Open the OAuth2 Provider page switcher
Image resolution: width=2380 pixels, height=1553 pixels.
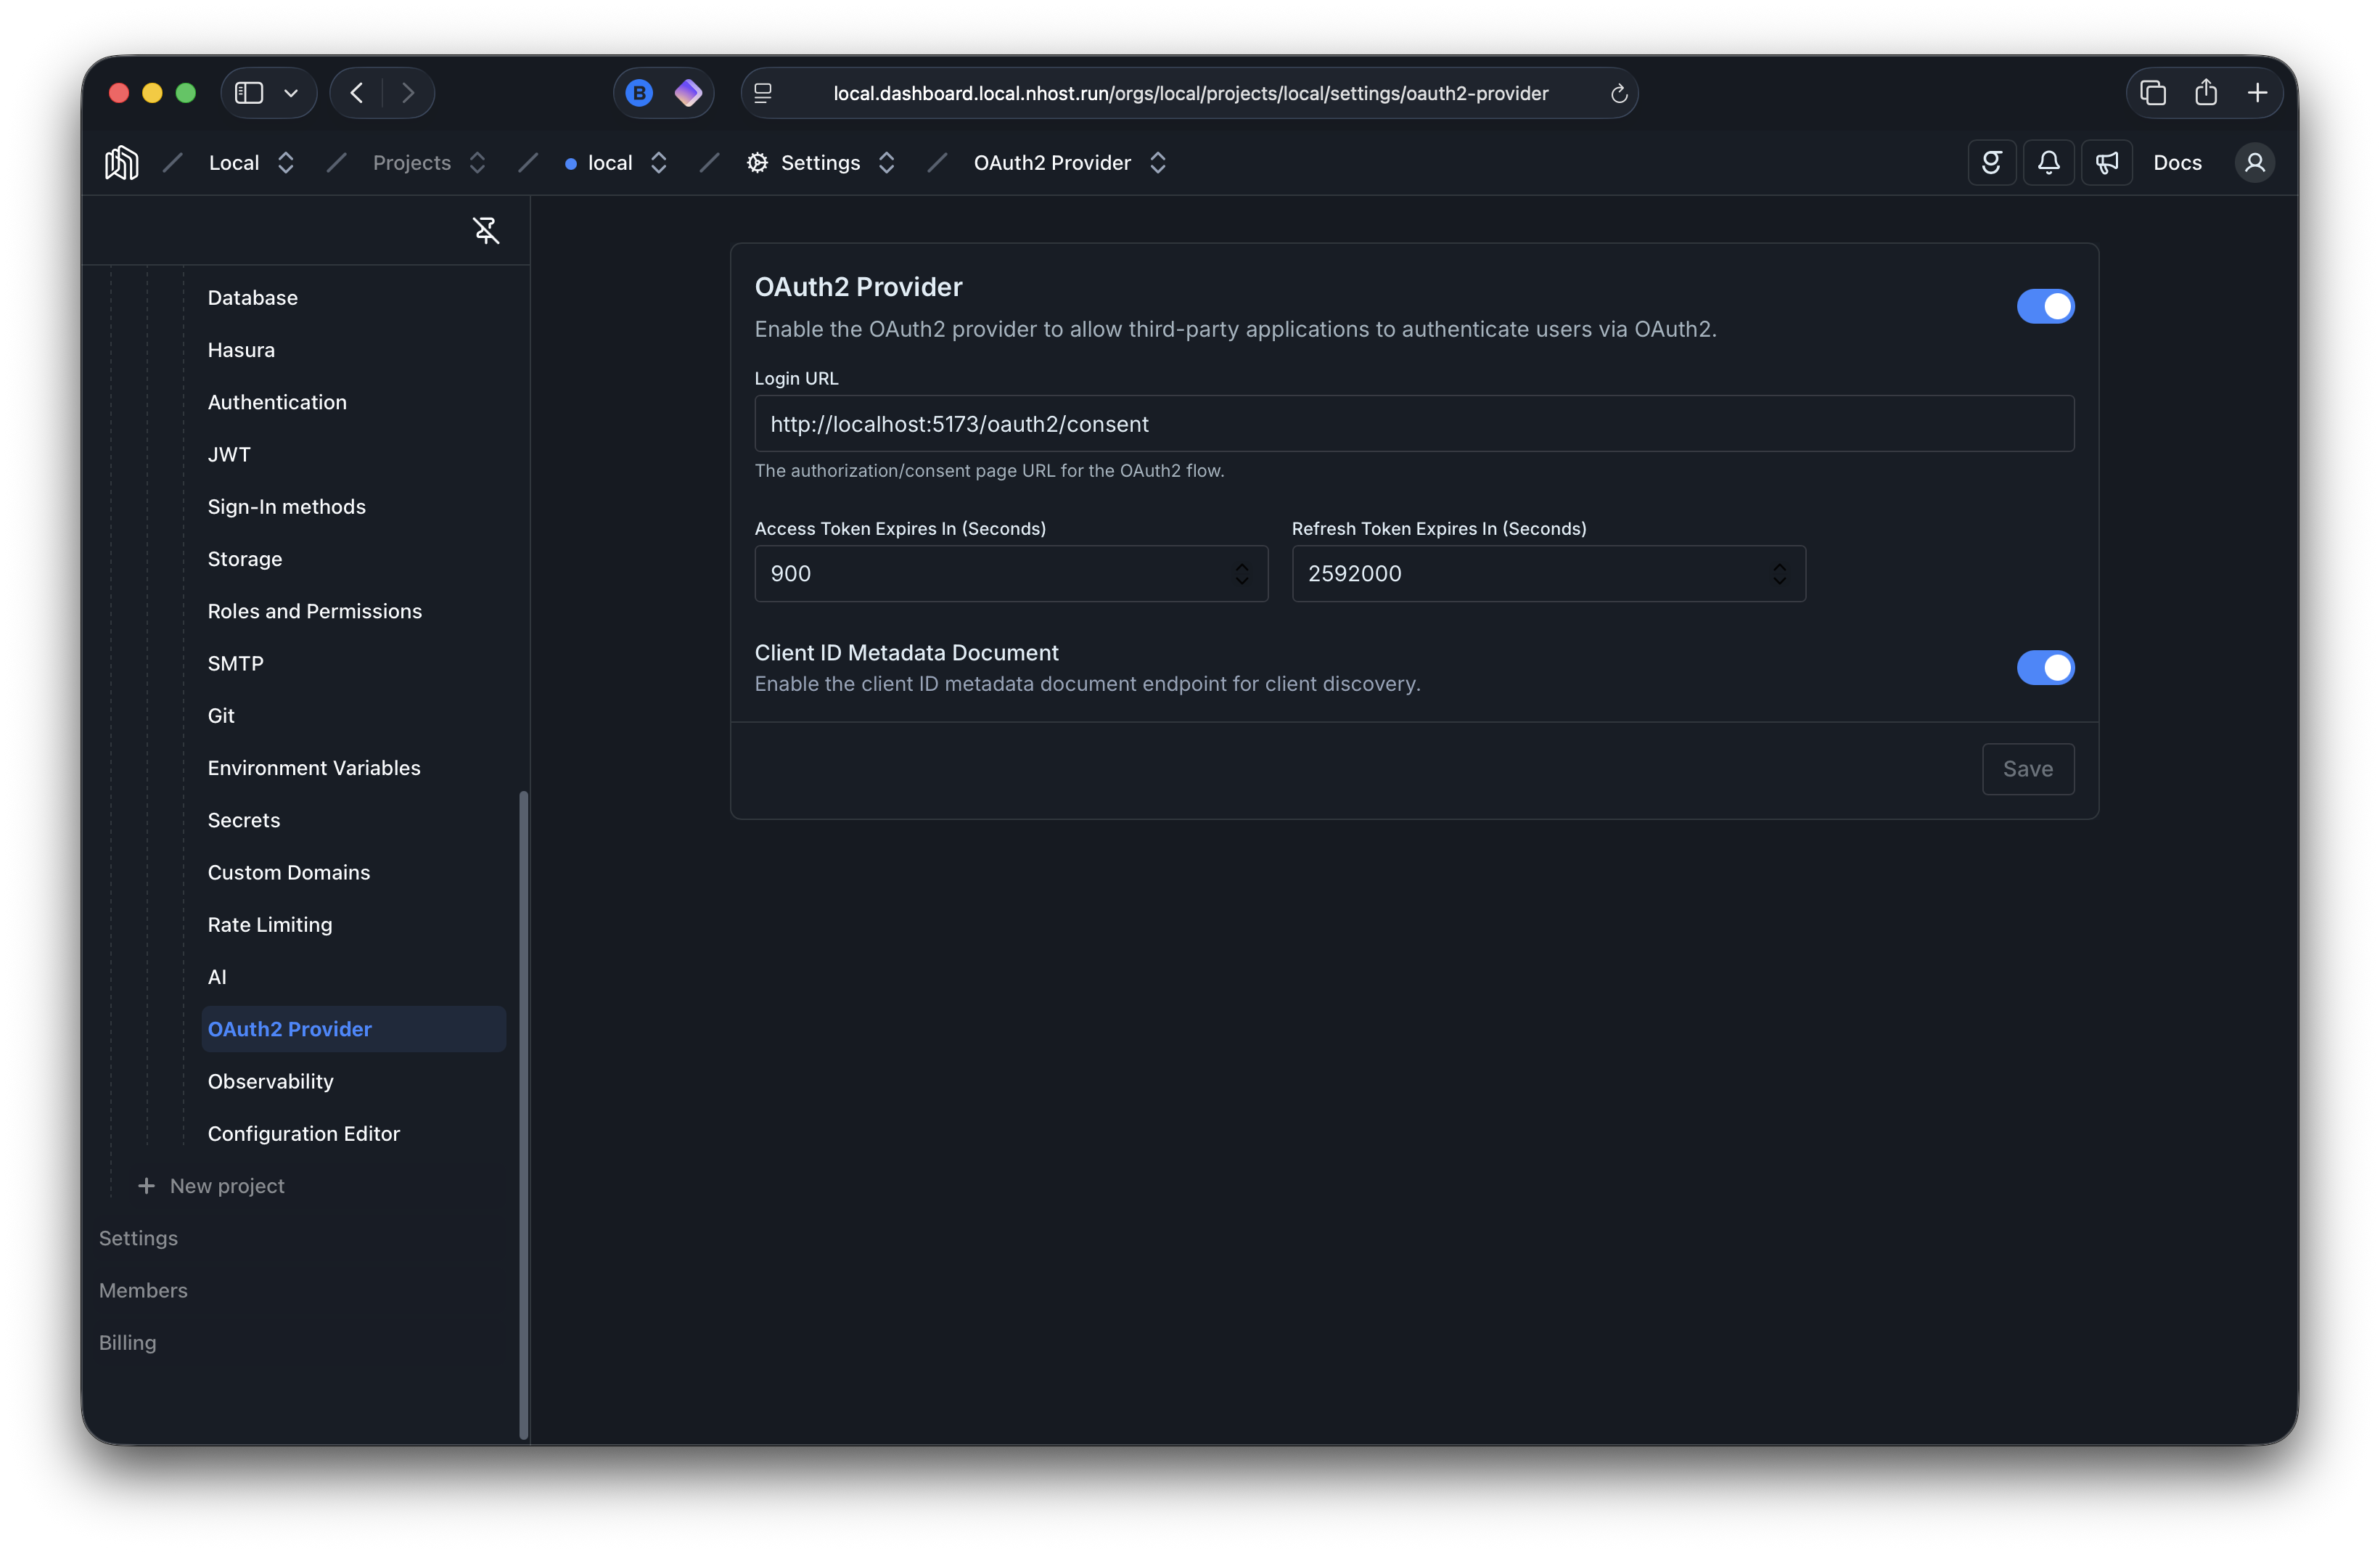1158,162
